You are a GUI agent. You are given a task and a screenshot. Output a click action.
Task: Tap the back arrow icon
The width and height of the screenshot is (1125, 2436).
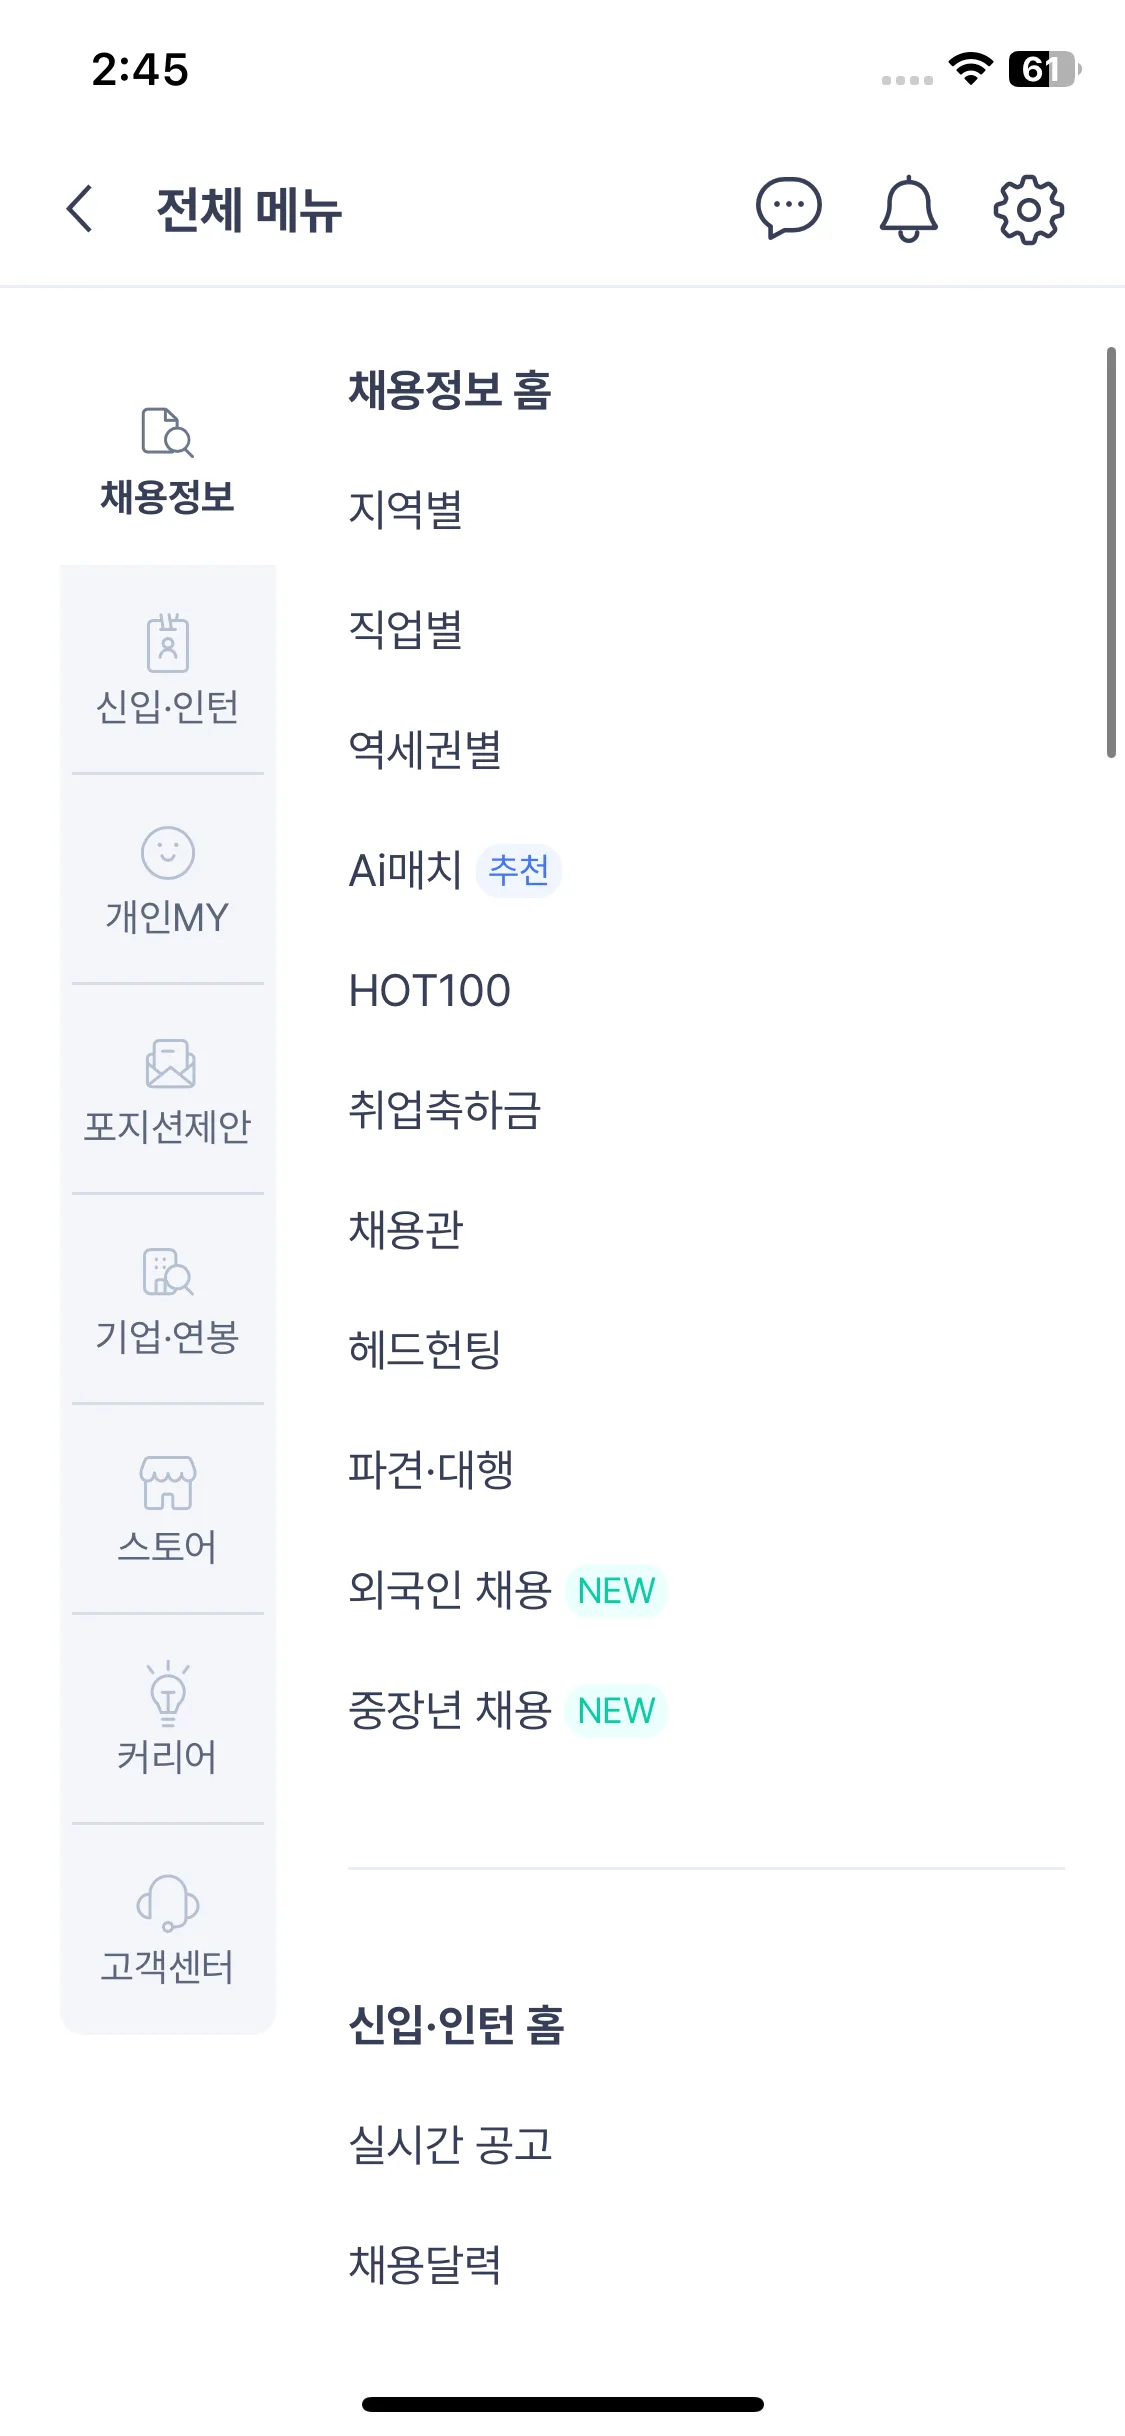[x=80, y=209]
